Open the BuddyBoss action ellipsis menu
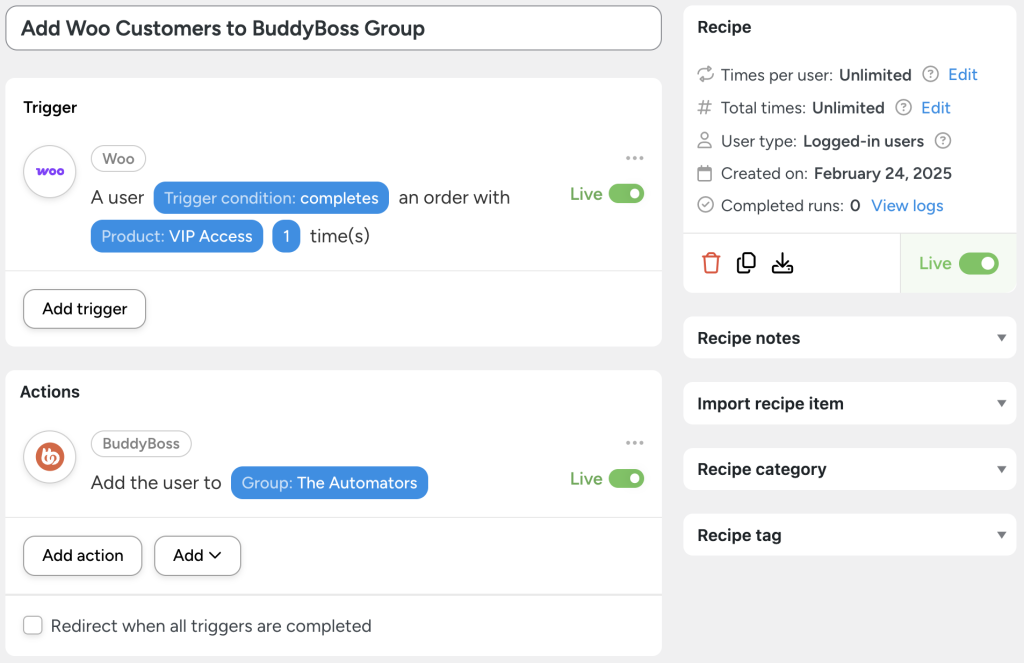1024x663 pixels. click(x=634, y=443)
